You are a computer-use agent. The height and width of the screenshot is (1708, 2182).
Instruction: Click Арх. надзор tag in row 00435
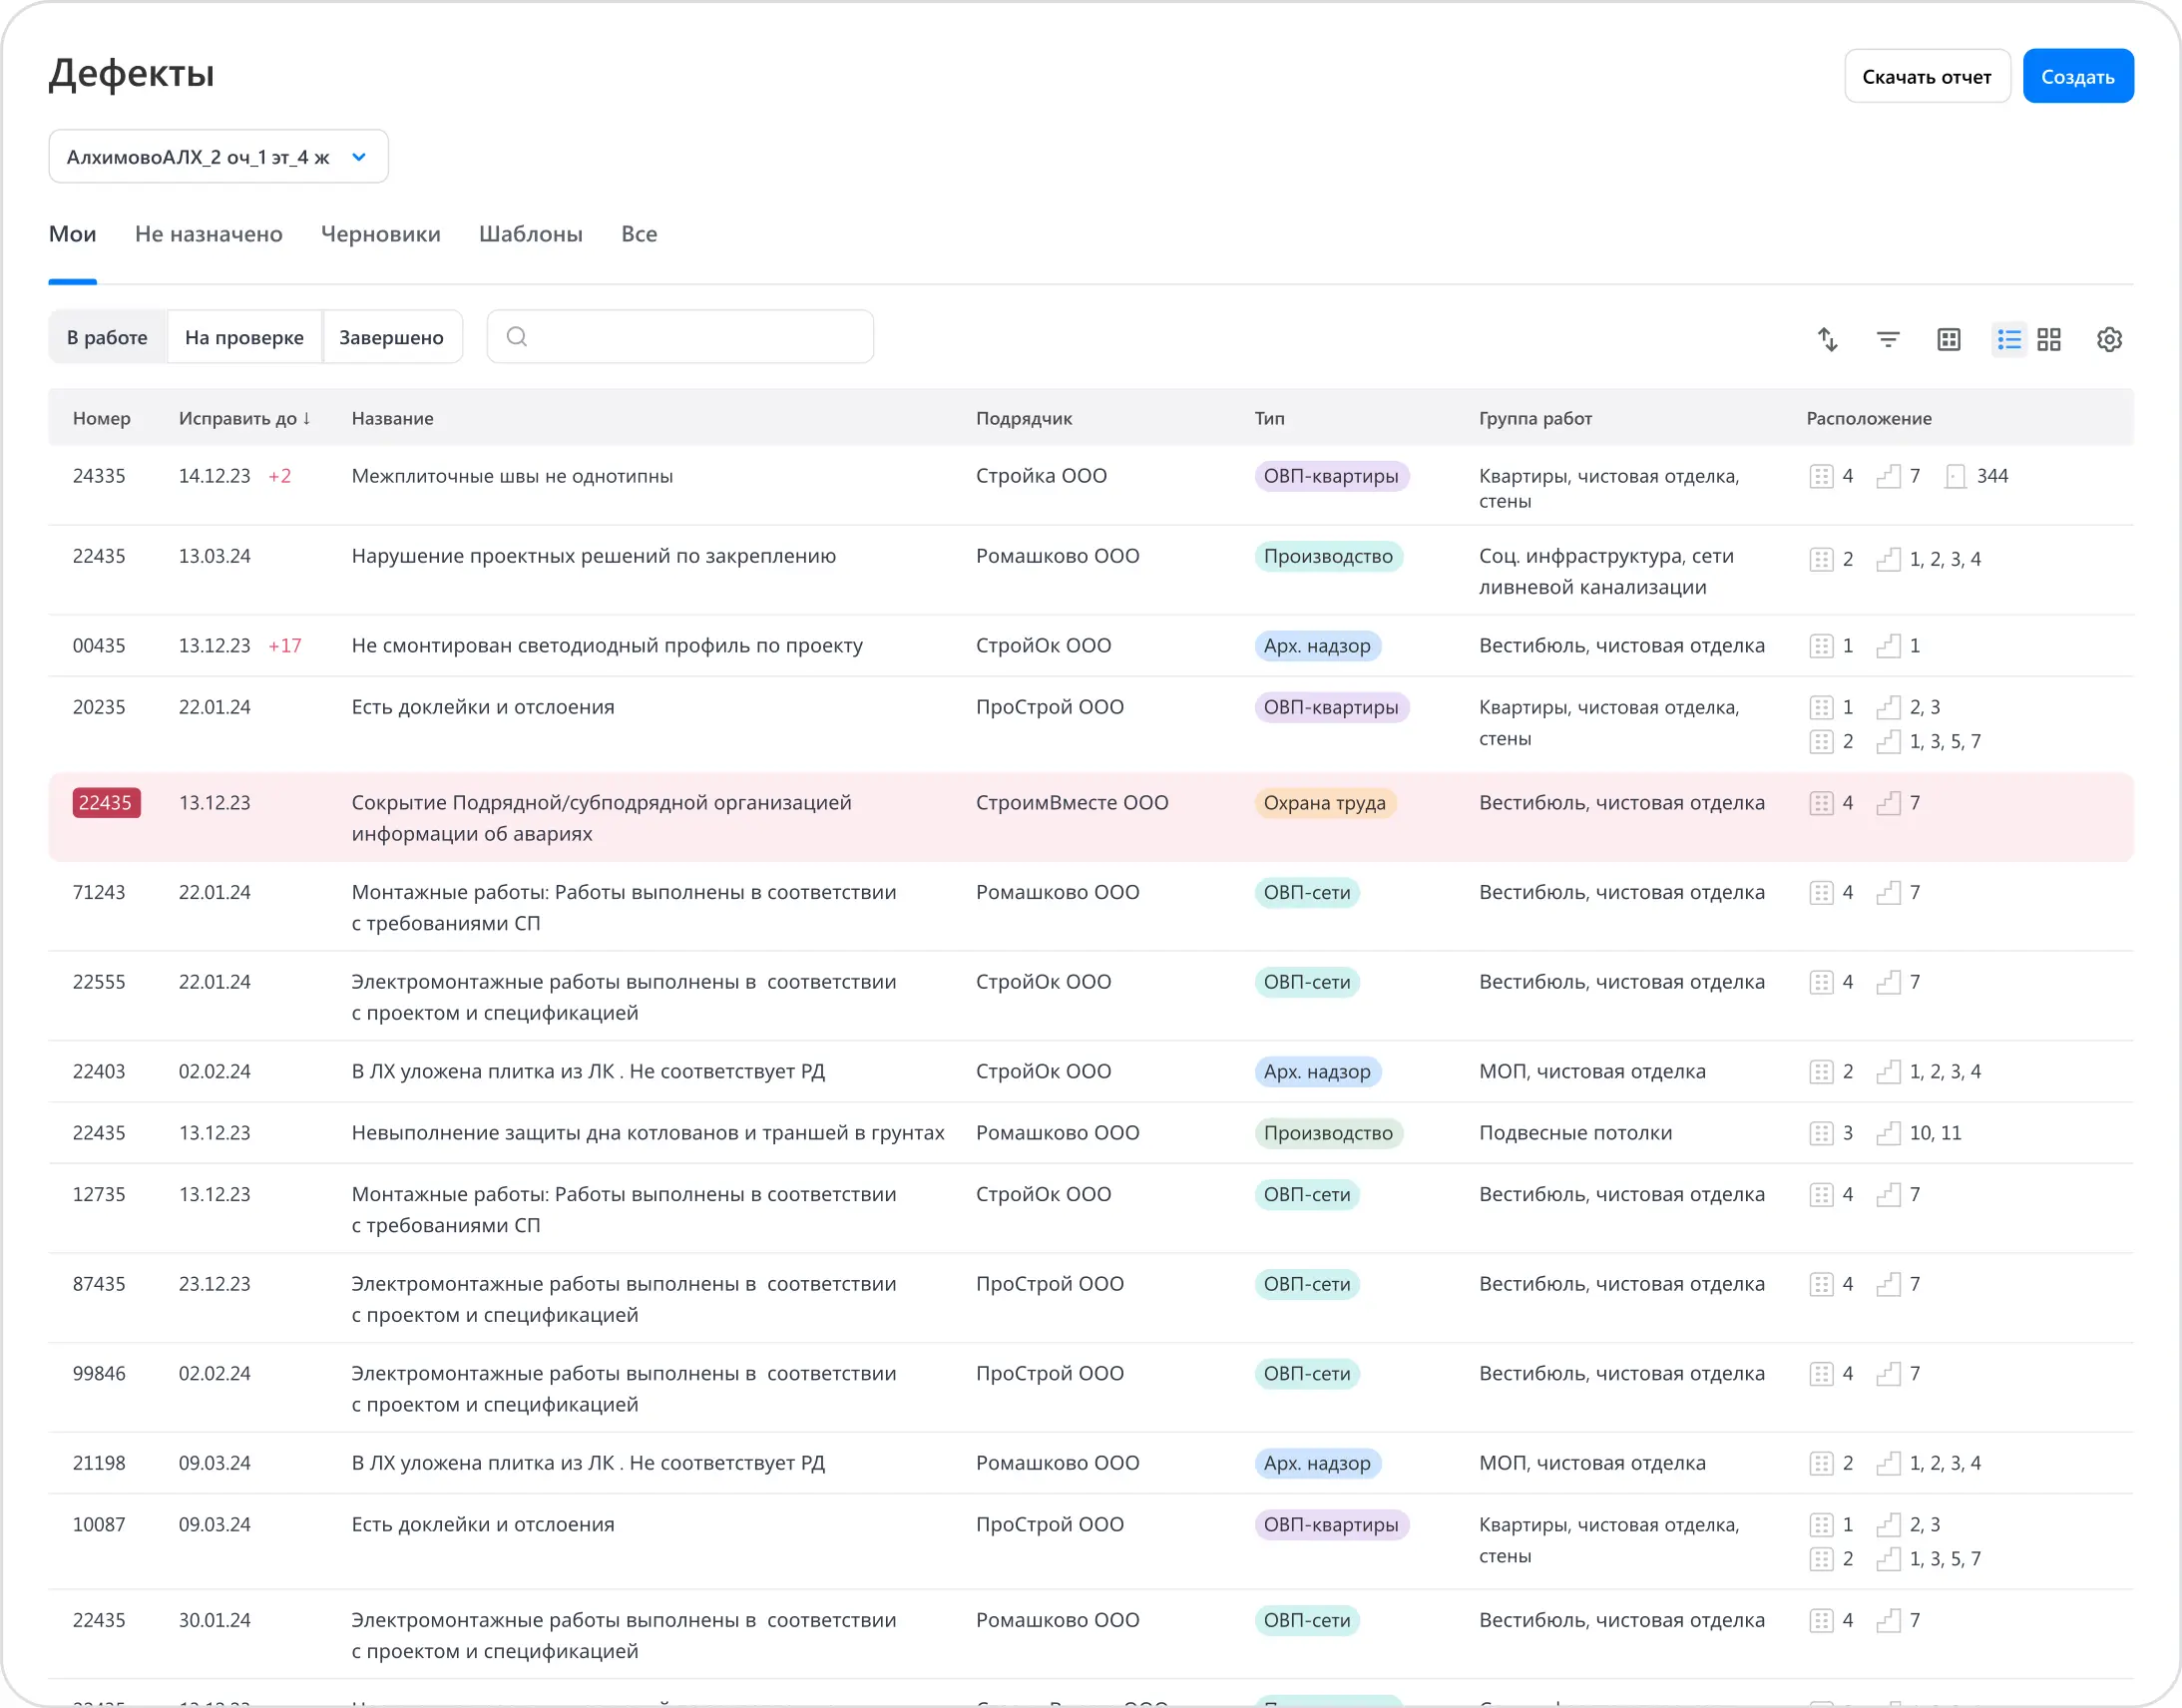coord(1318,646)
